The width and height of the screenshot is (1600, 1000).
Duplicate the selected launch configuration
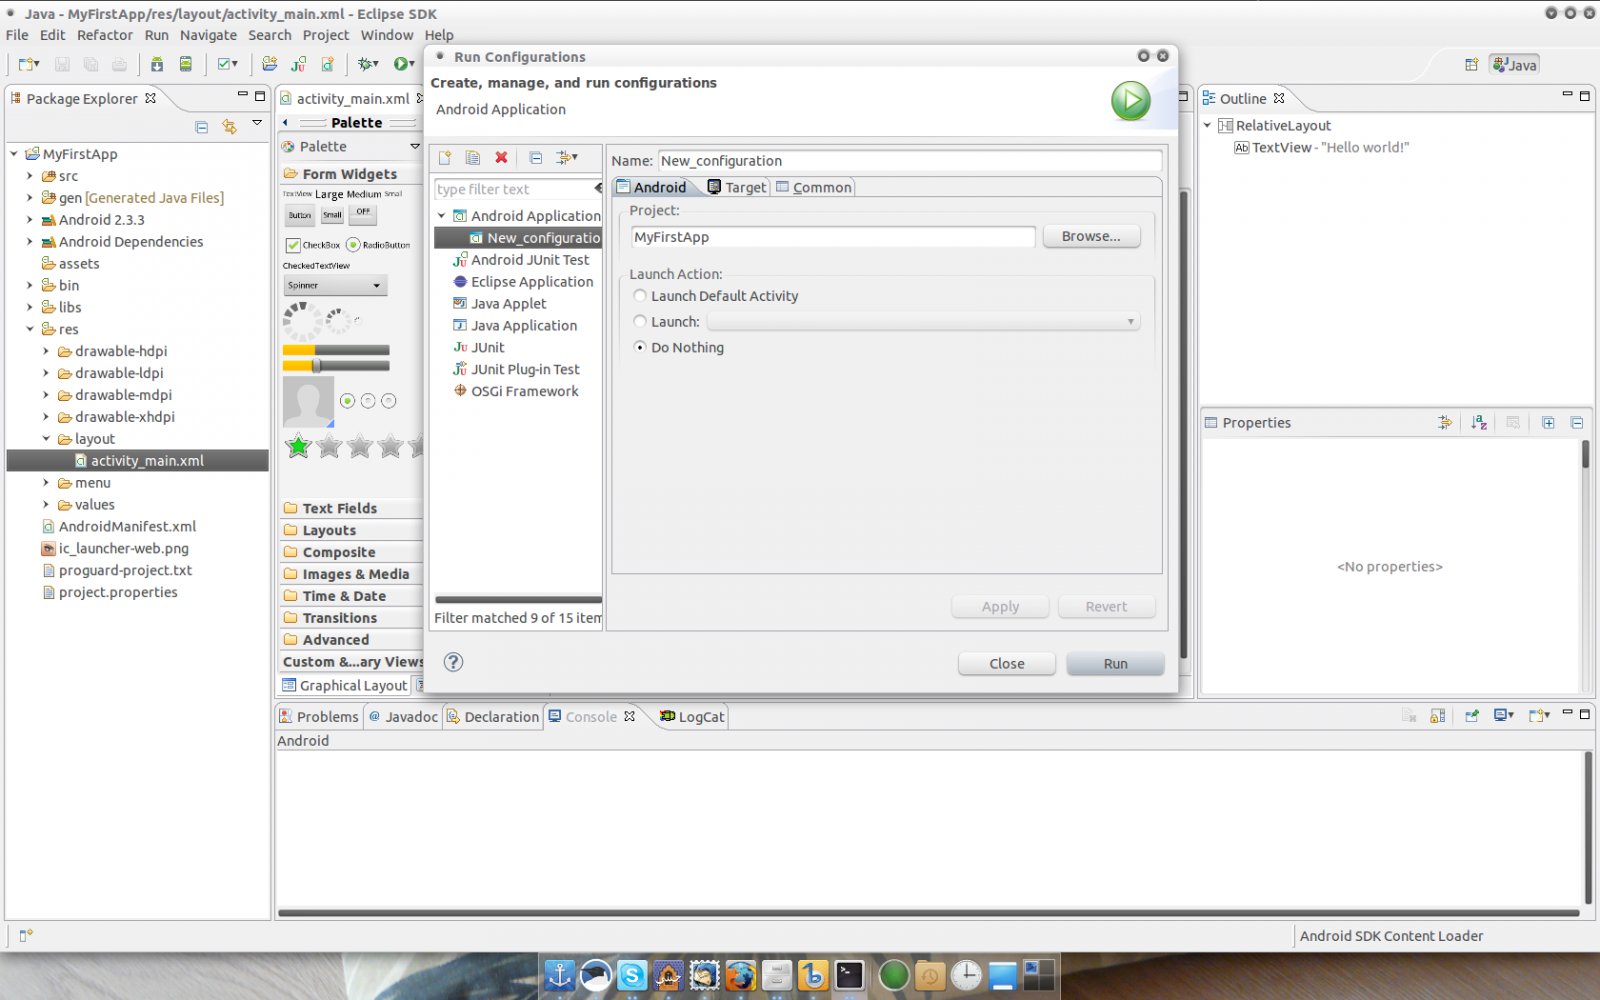point(473,158)
